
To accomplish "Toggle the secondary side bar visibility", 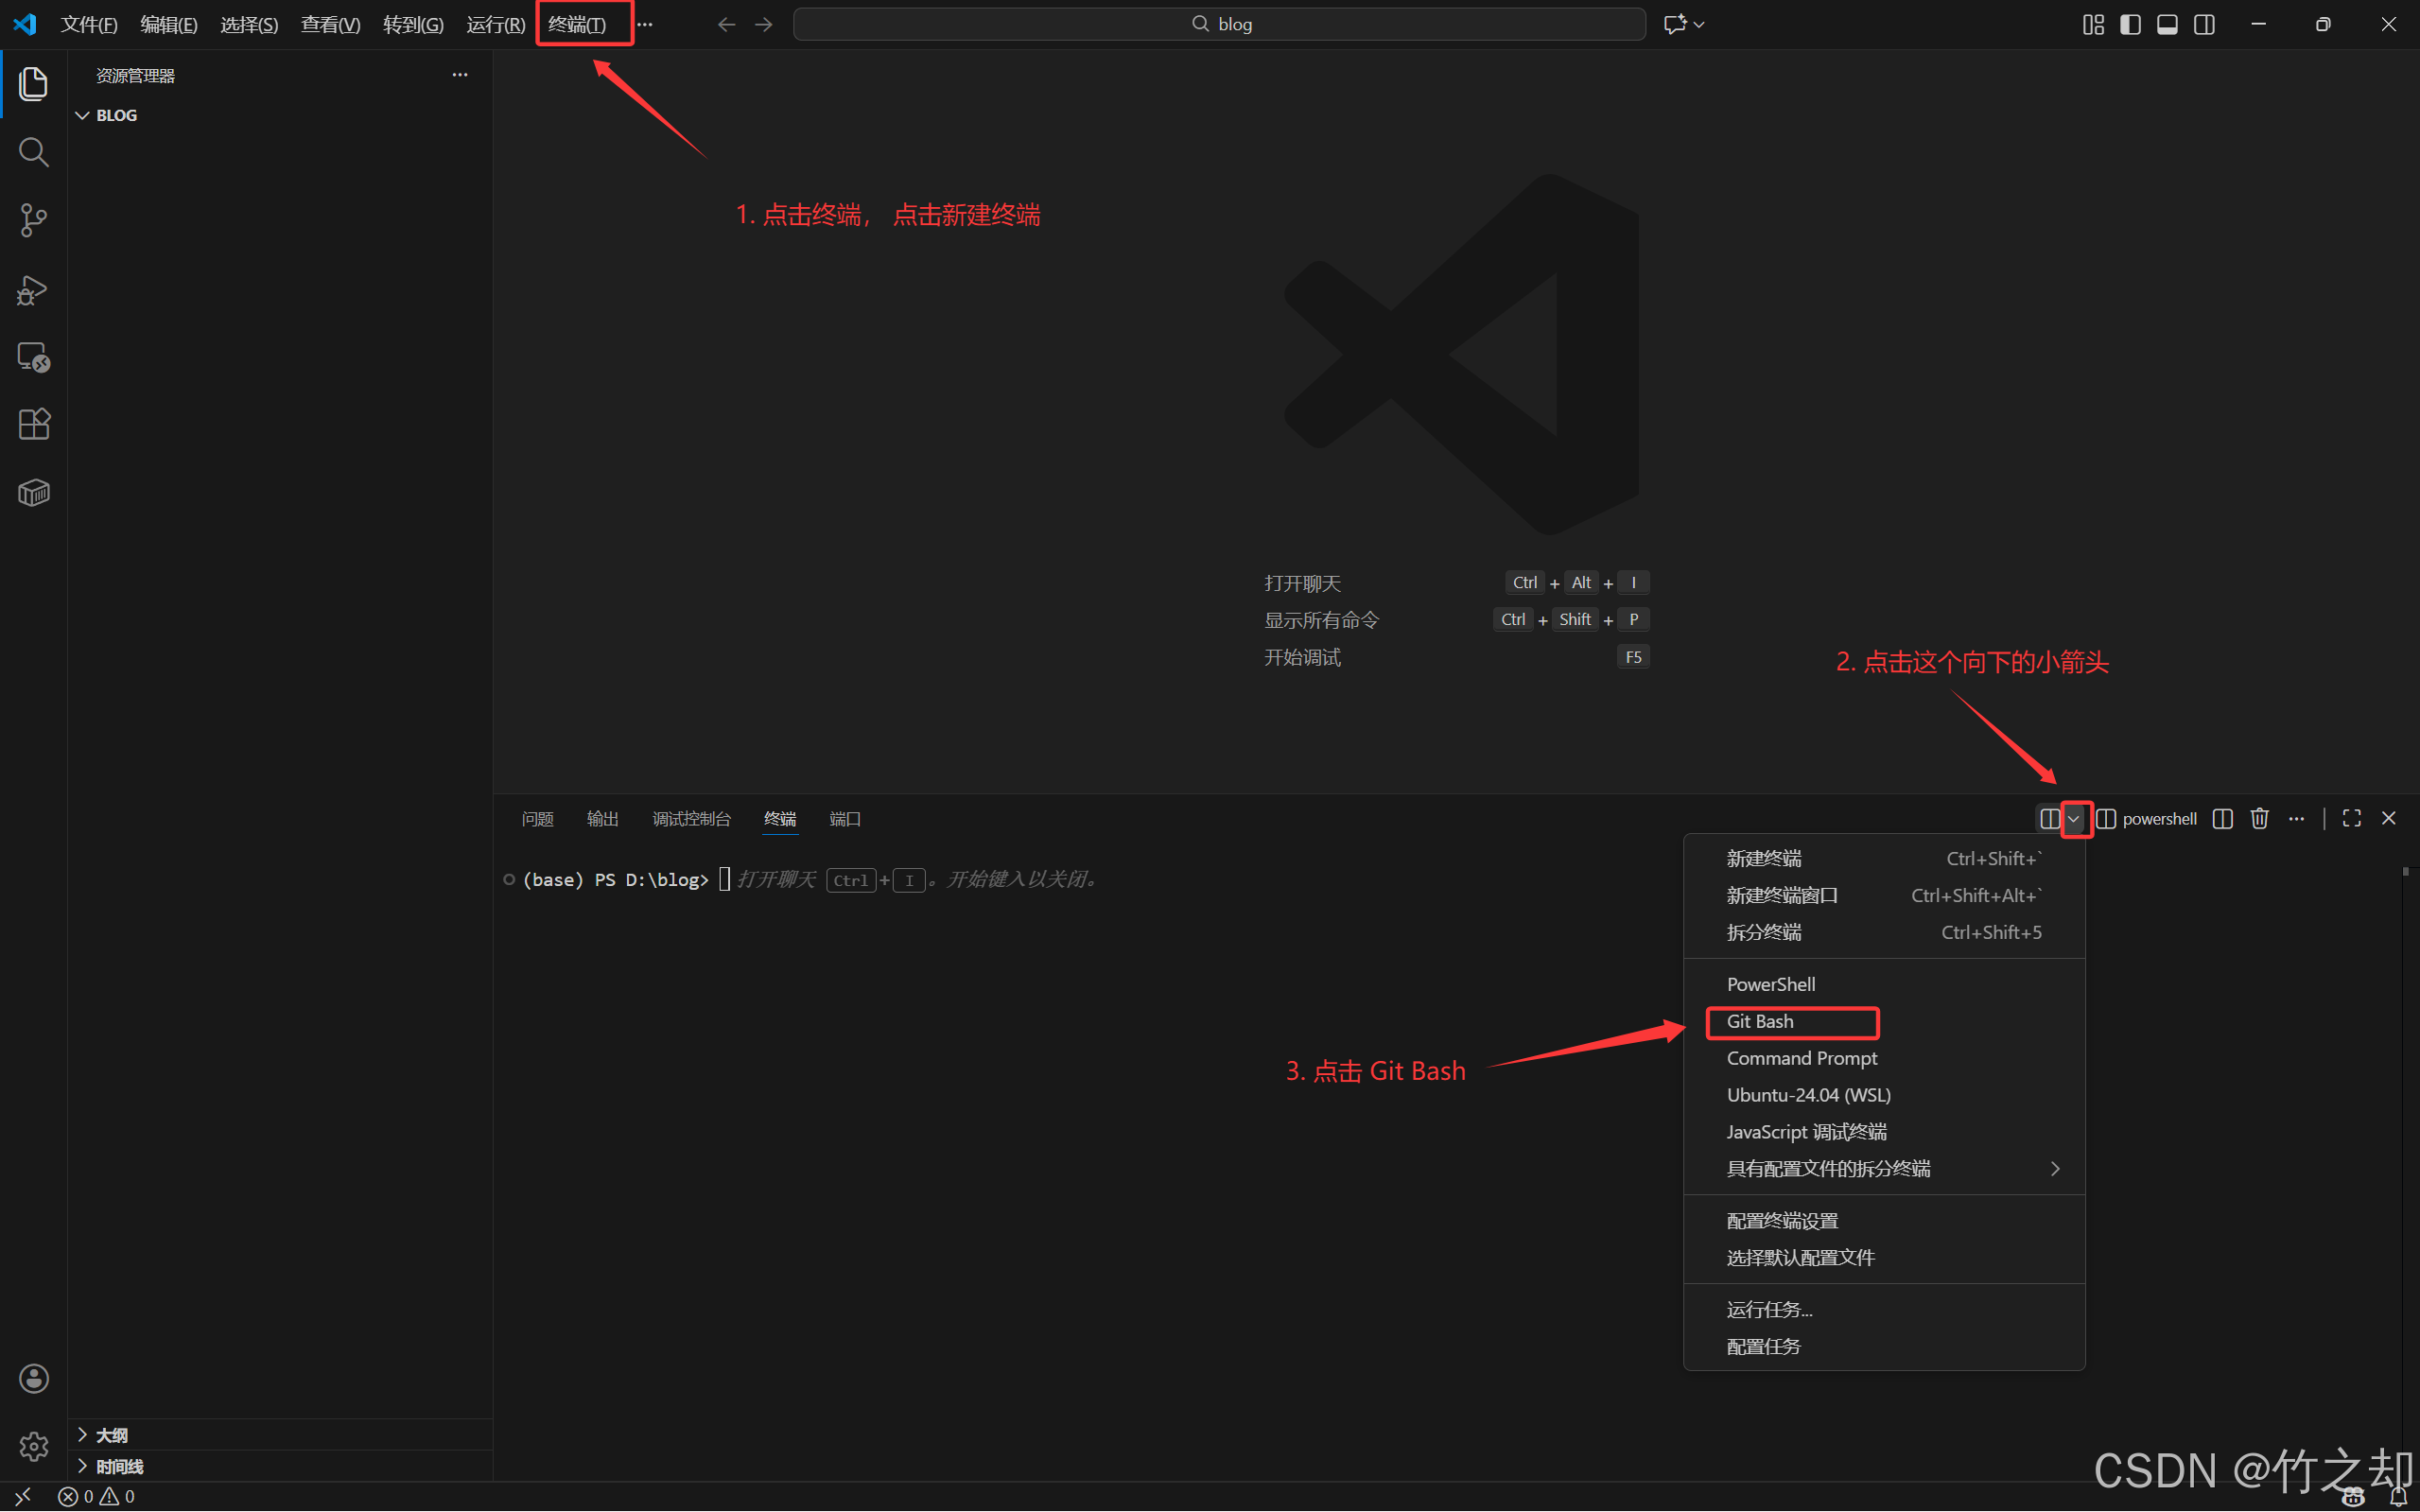I will tap(2204, 24).
